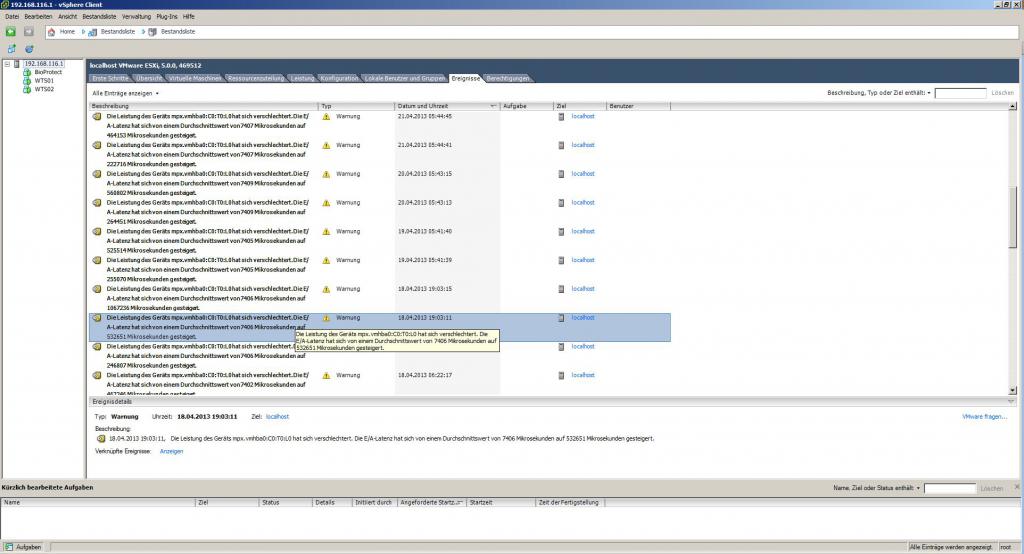Click warning icon for event 19.04.2013 05:41:40
1024x554 pixels.
tap(327, 231)
